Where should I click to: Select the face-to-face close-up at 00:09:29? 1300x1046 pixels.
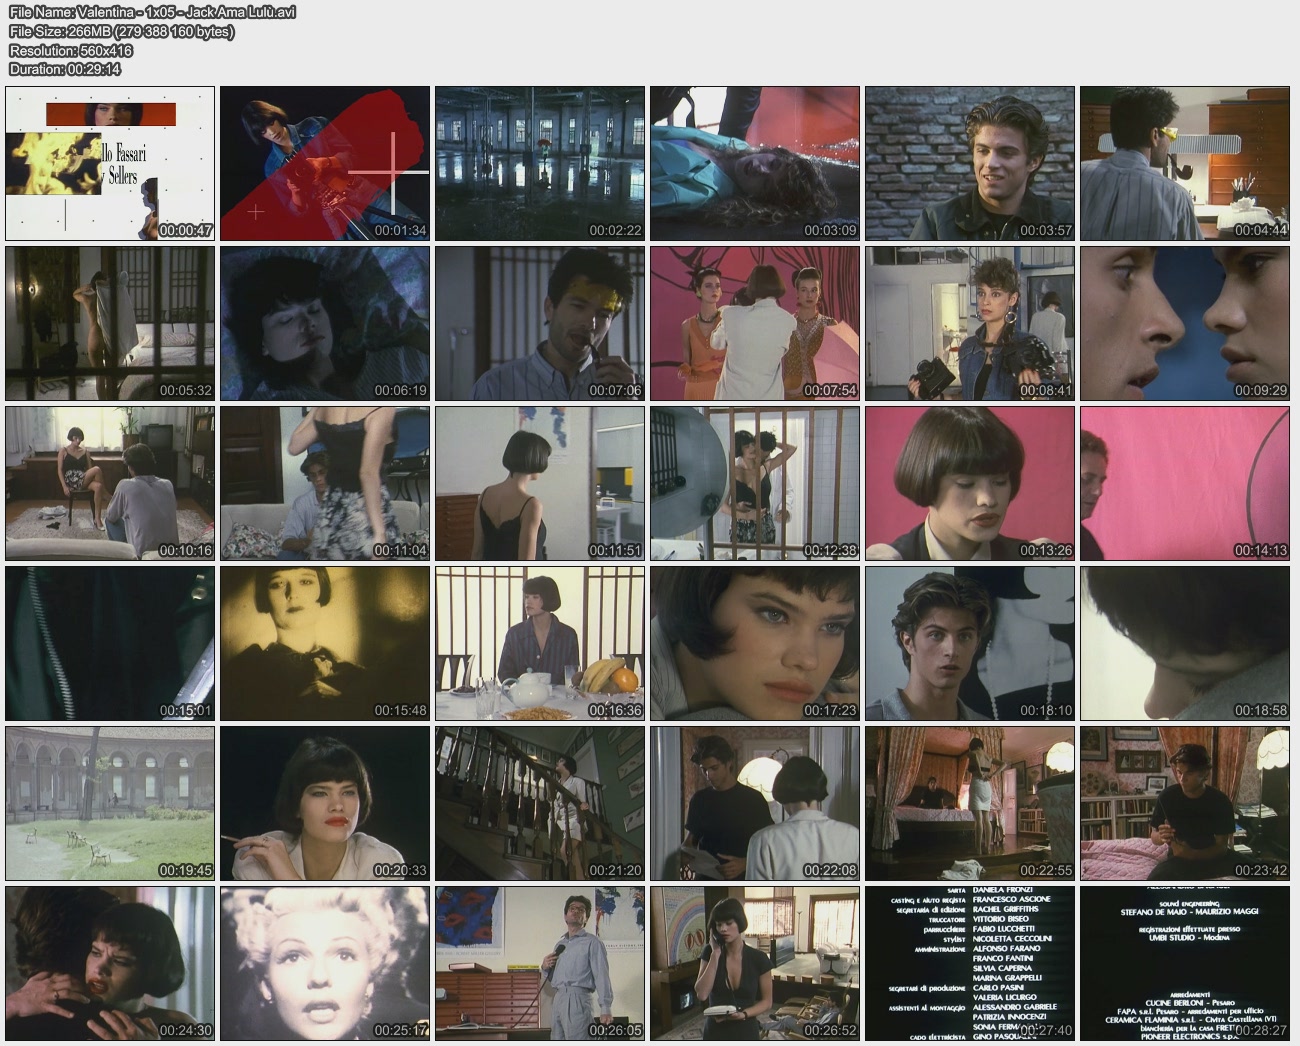[x=1185, y=323]
